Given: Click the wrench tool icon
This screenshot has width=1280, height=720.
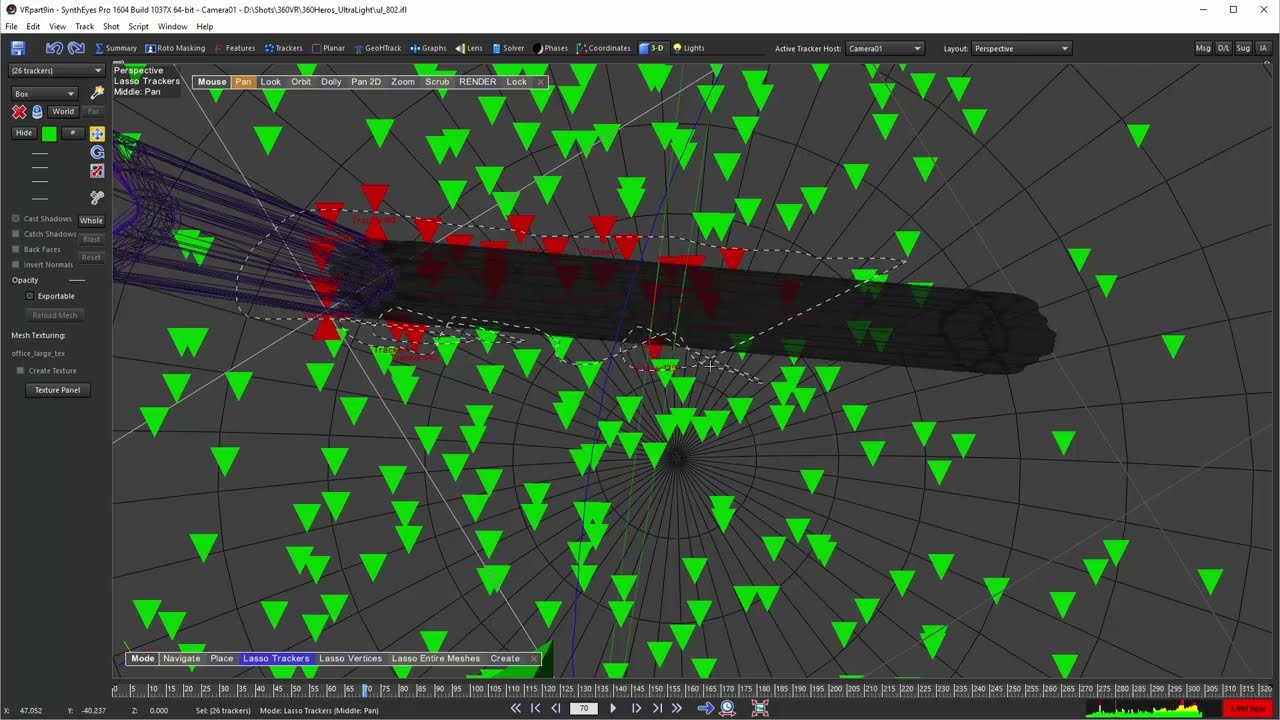Looking at the screenshot, I should [97, 198].
